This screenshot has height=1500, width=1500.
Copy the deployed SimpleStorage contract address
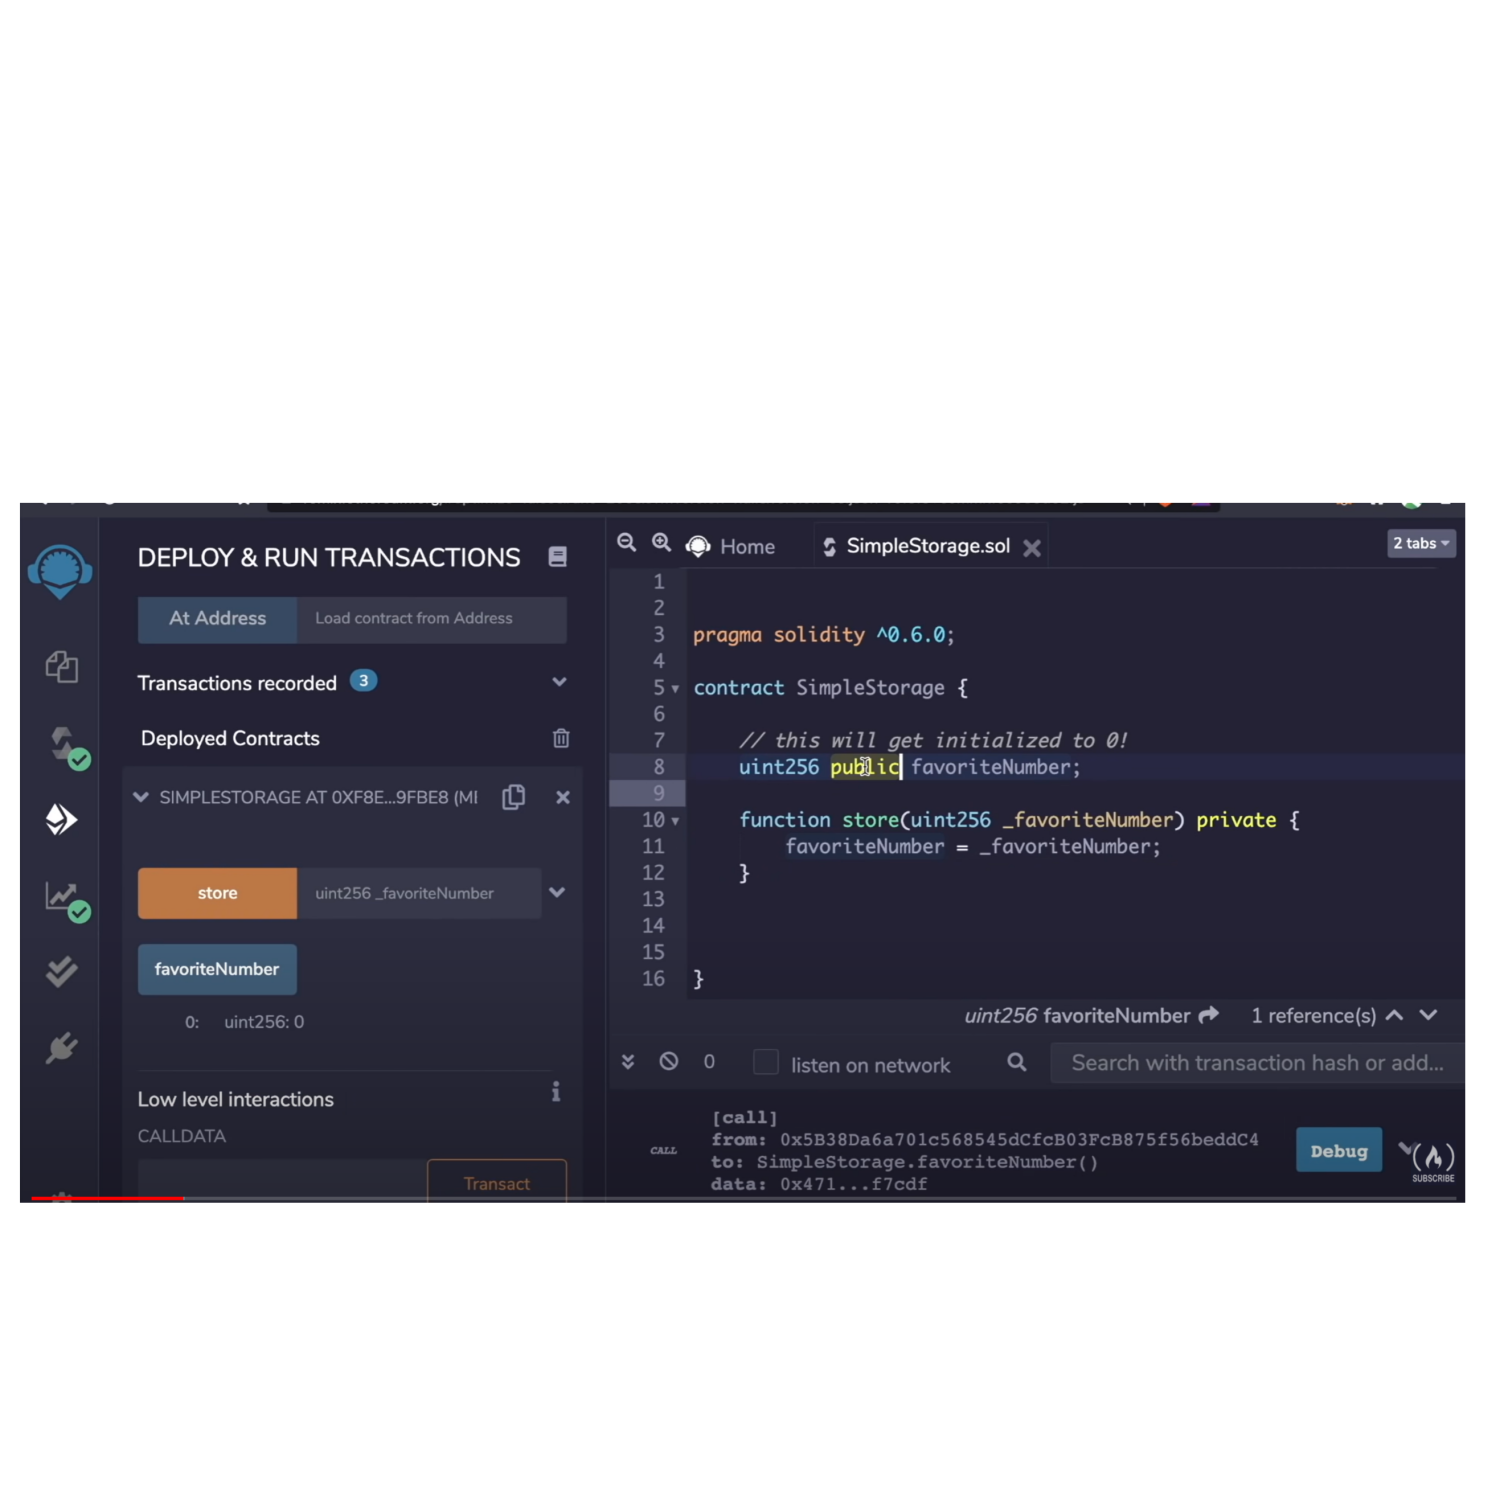514,797
